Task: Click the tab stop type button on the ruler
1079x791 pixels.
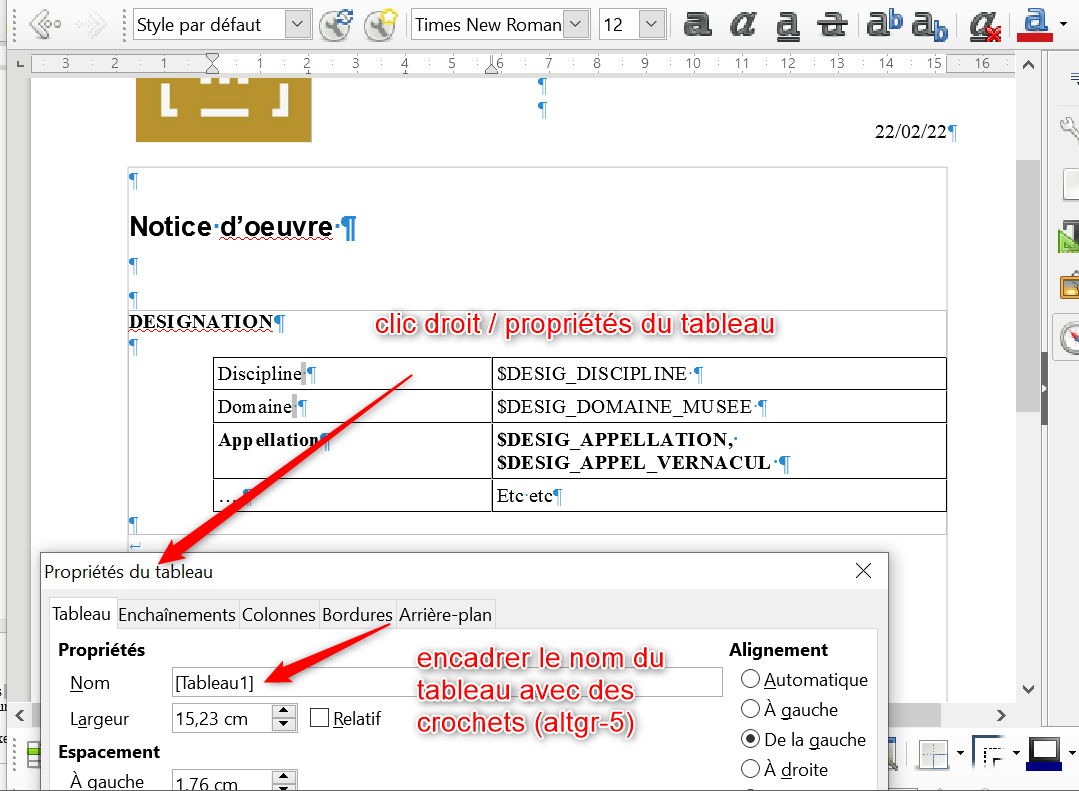Action: (20, 64)
